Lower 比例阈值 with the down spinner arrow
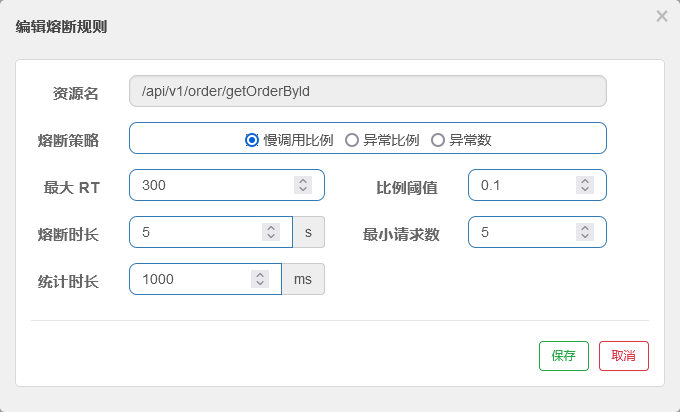 (585, 189)
